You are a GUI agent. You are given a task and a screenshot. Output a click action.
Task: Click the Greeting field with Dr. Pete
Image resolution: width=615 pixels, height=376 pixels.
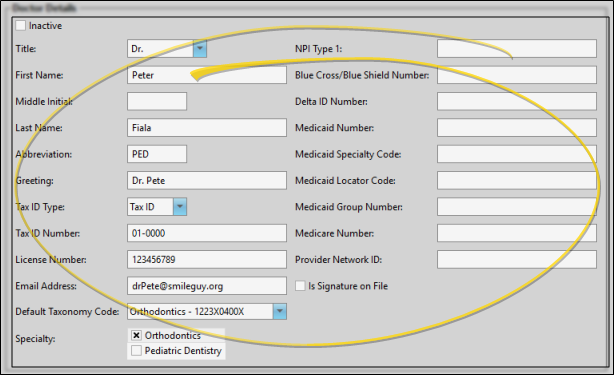[x=207, y=180]
